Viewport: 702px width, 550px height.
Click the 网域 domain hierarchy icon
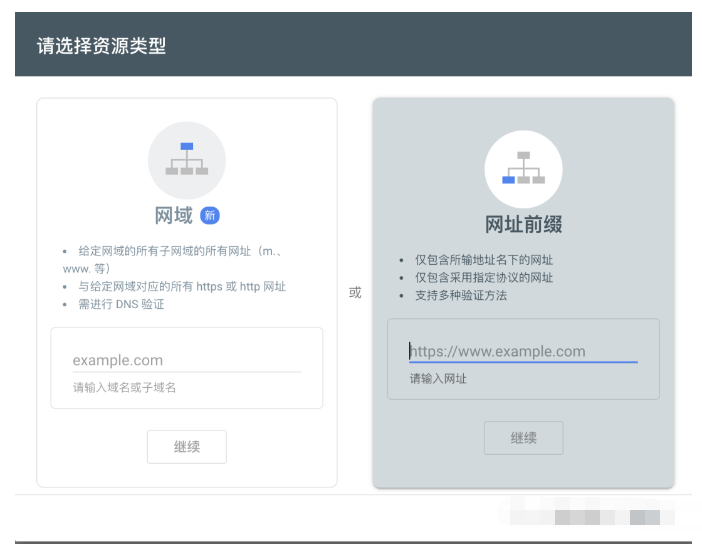(187, 160)
